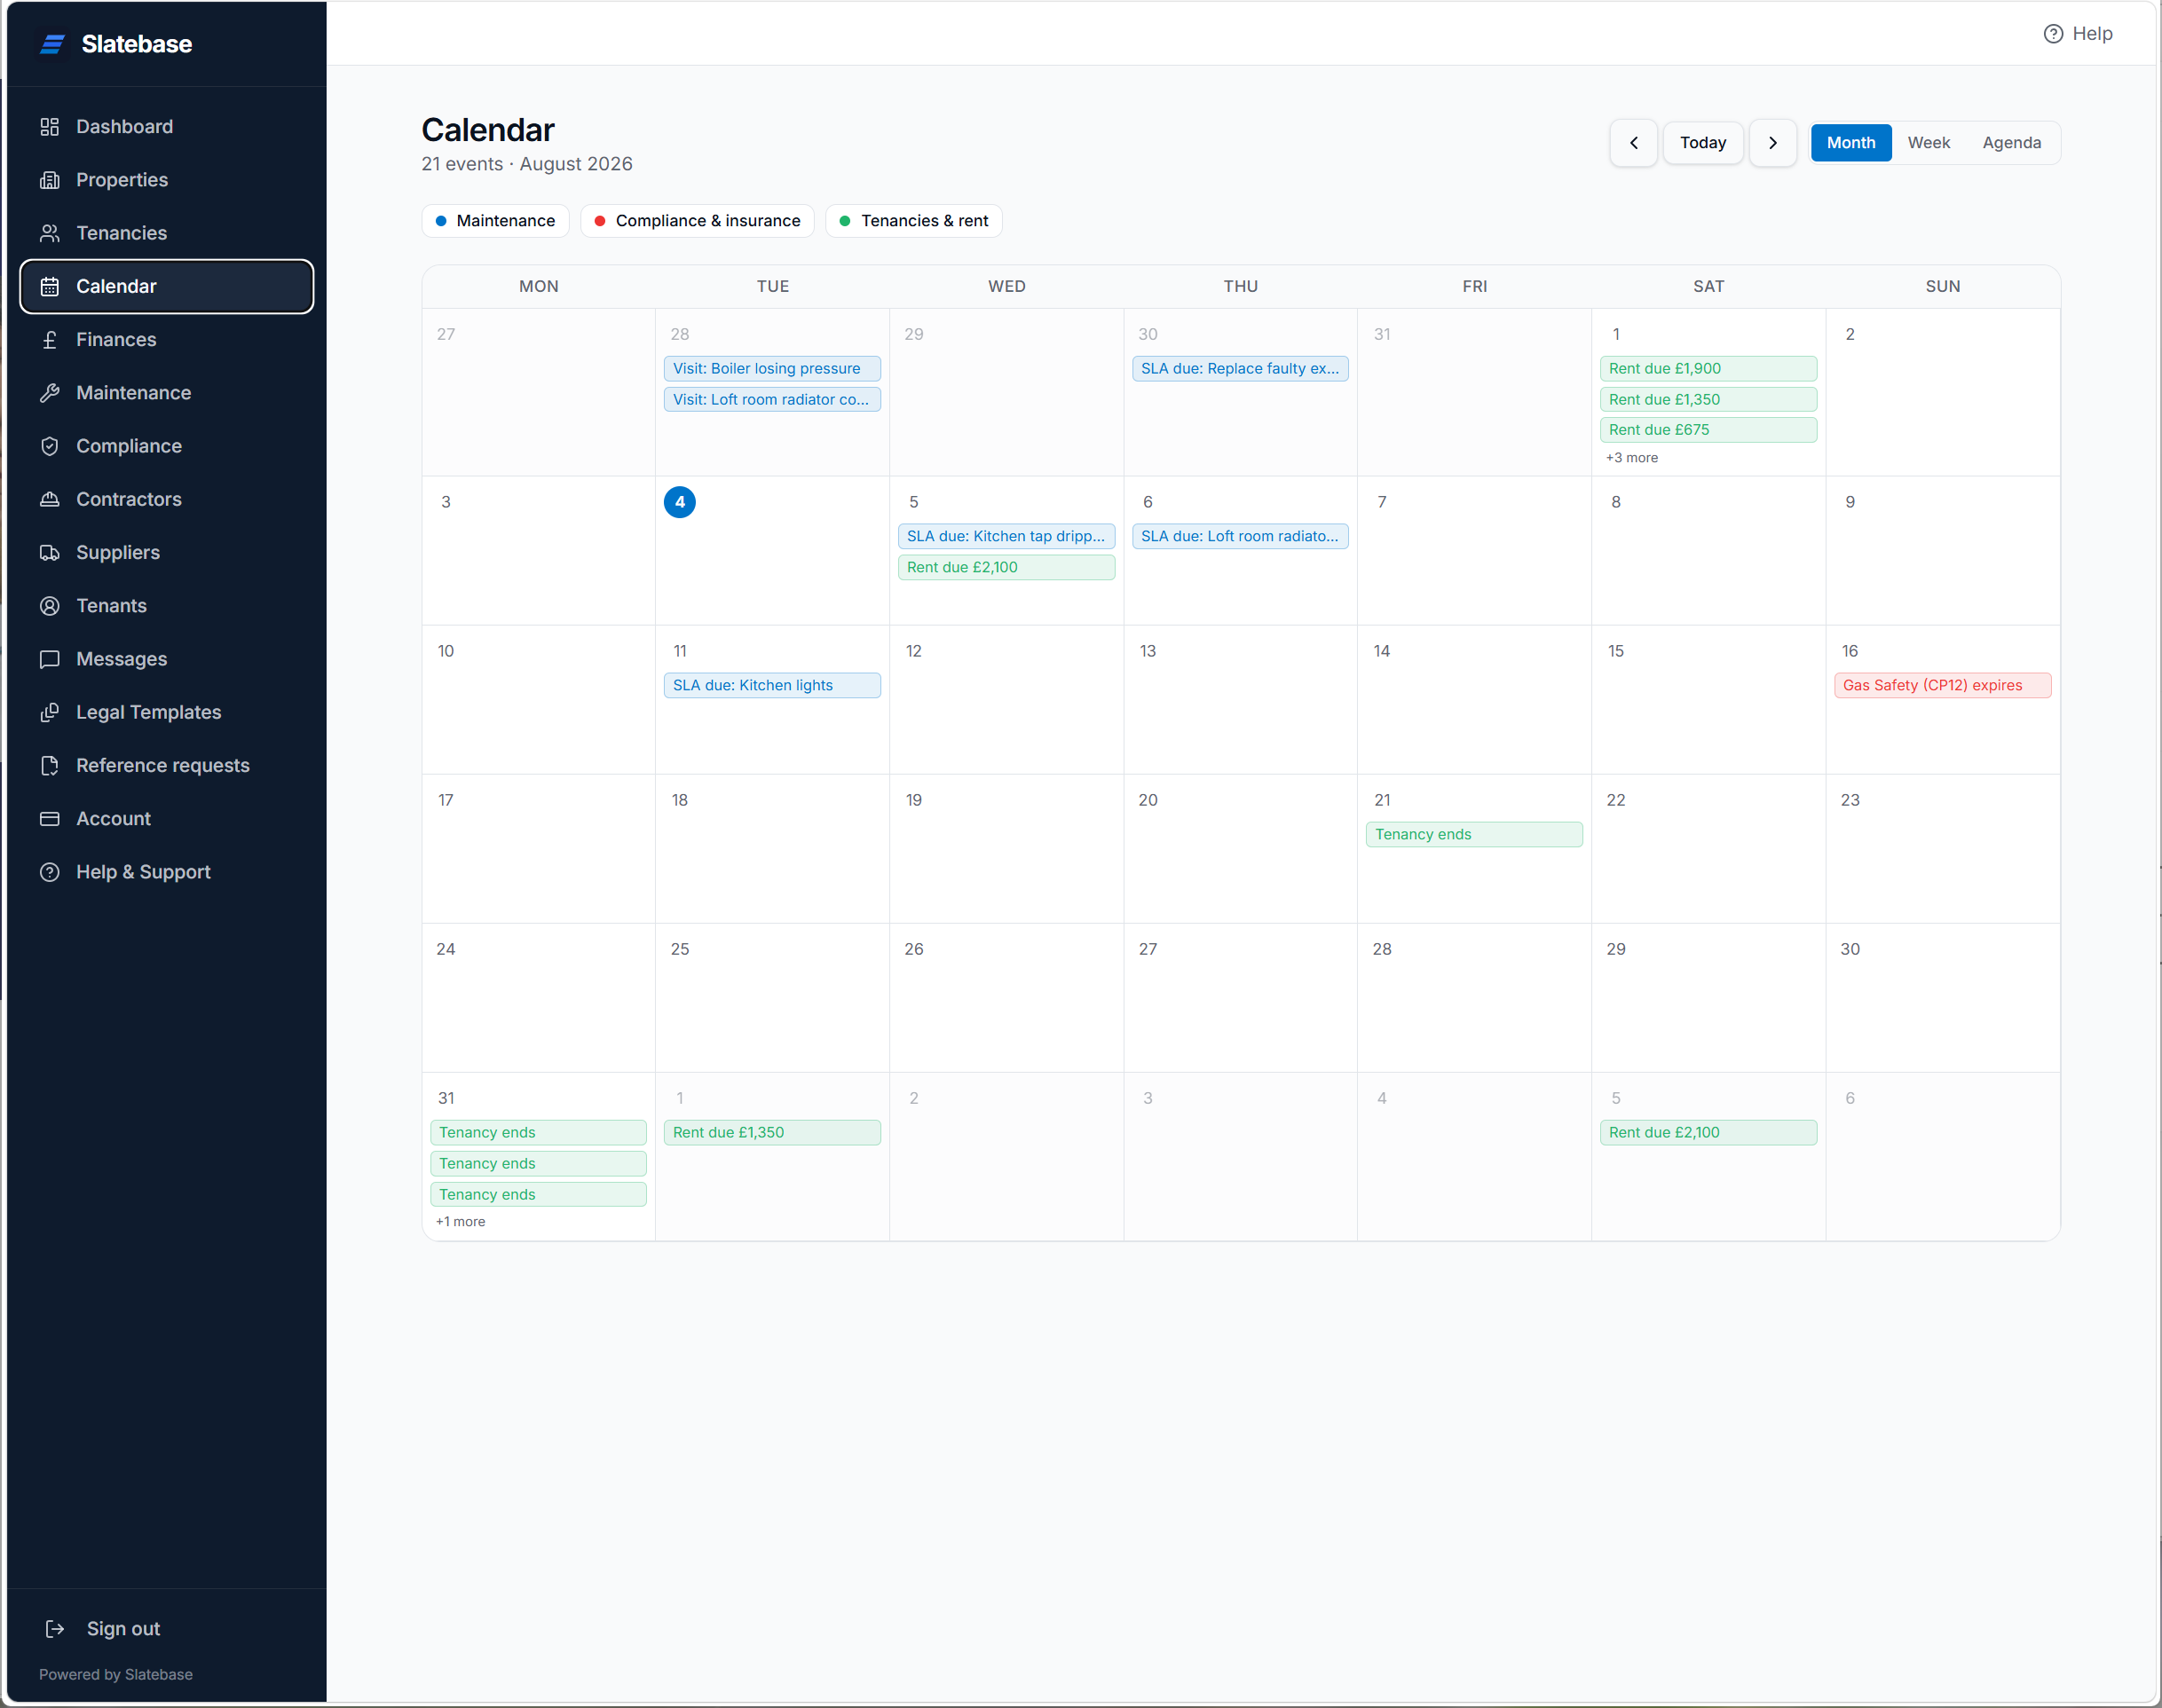2162x1708 pixels.
Task: Open 'Rent due £2,100' event on 5 August
Action: 1006,568
